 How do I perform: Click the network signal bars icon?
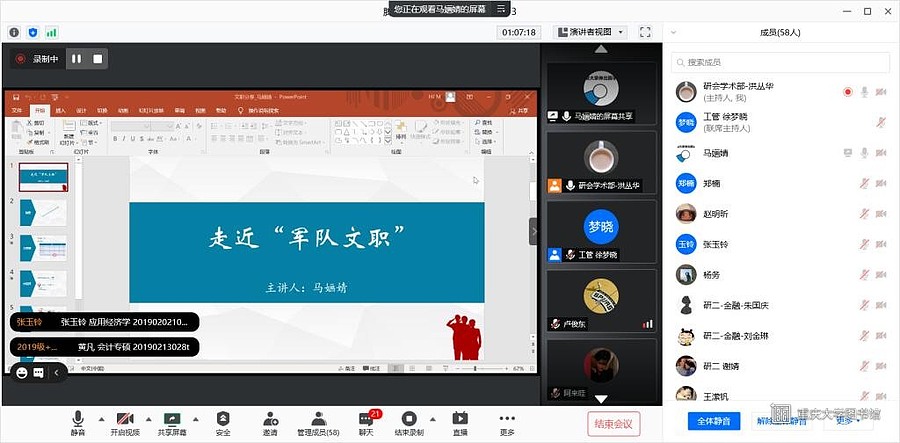pos(52,32)
